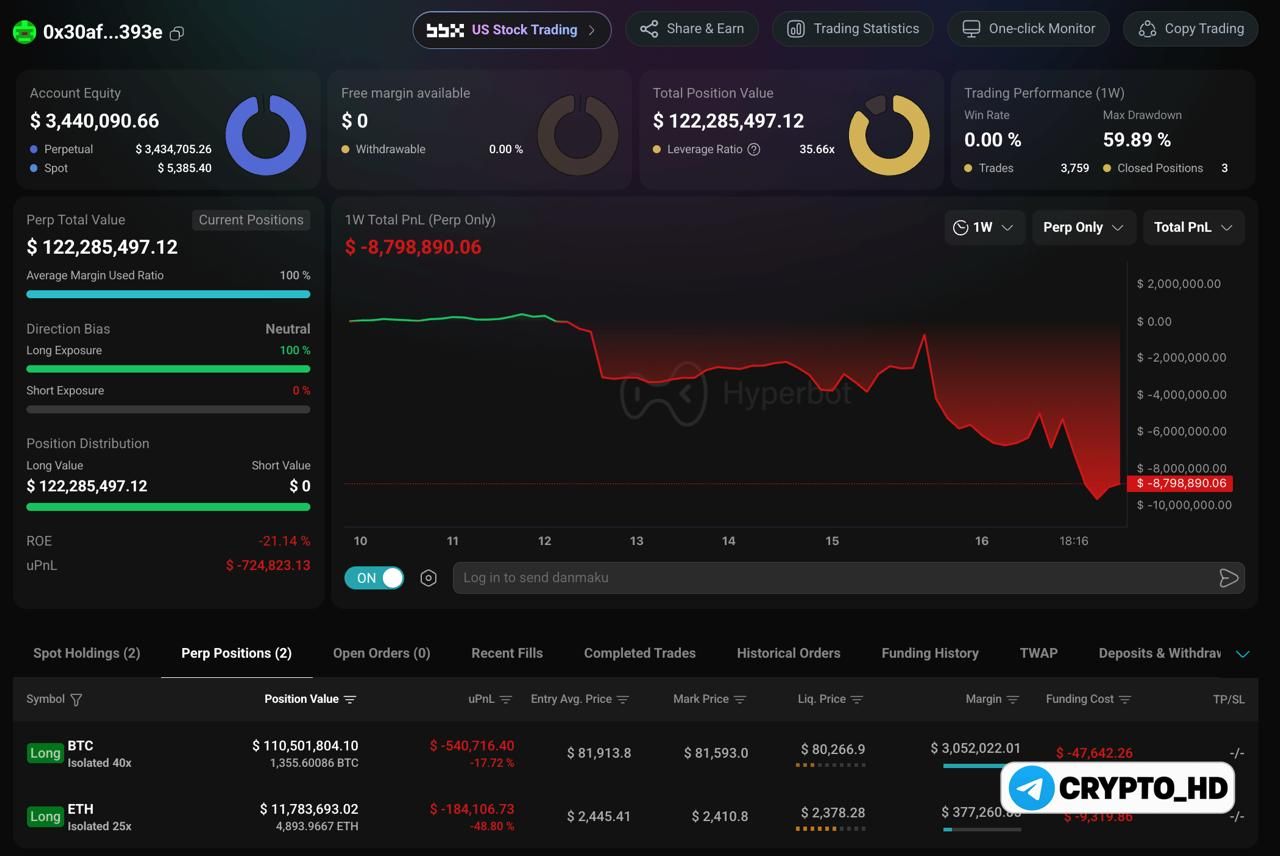The width and height of the screenshot is (1280, 856).
Task: Click the Current Positions button
Action: pos(251,220)
